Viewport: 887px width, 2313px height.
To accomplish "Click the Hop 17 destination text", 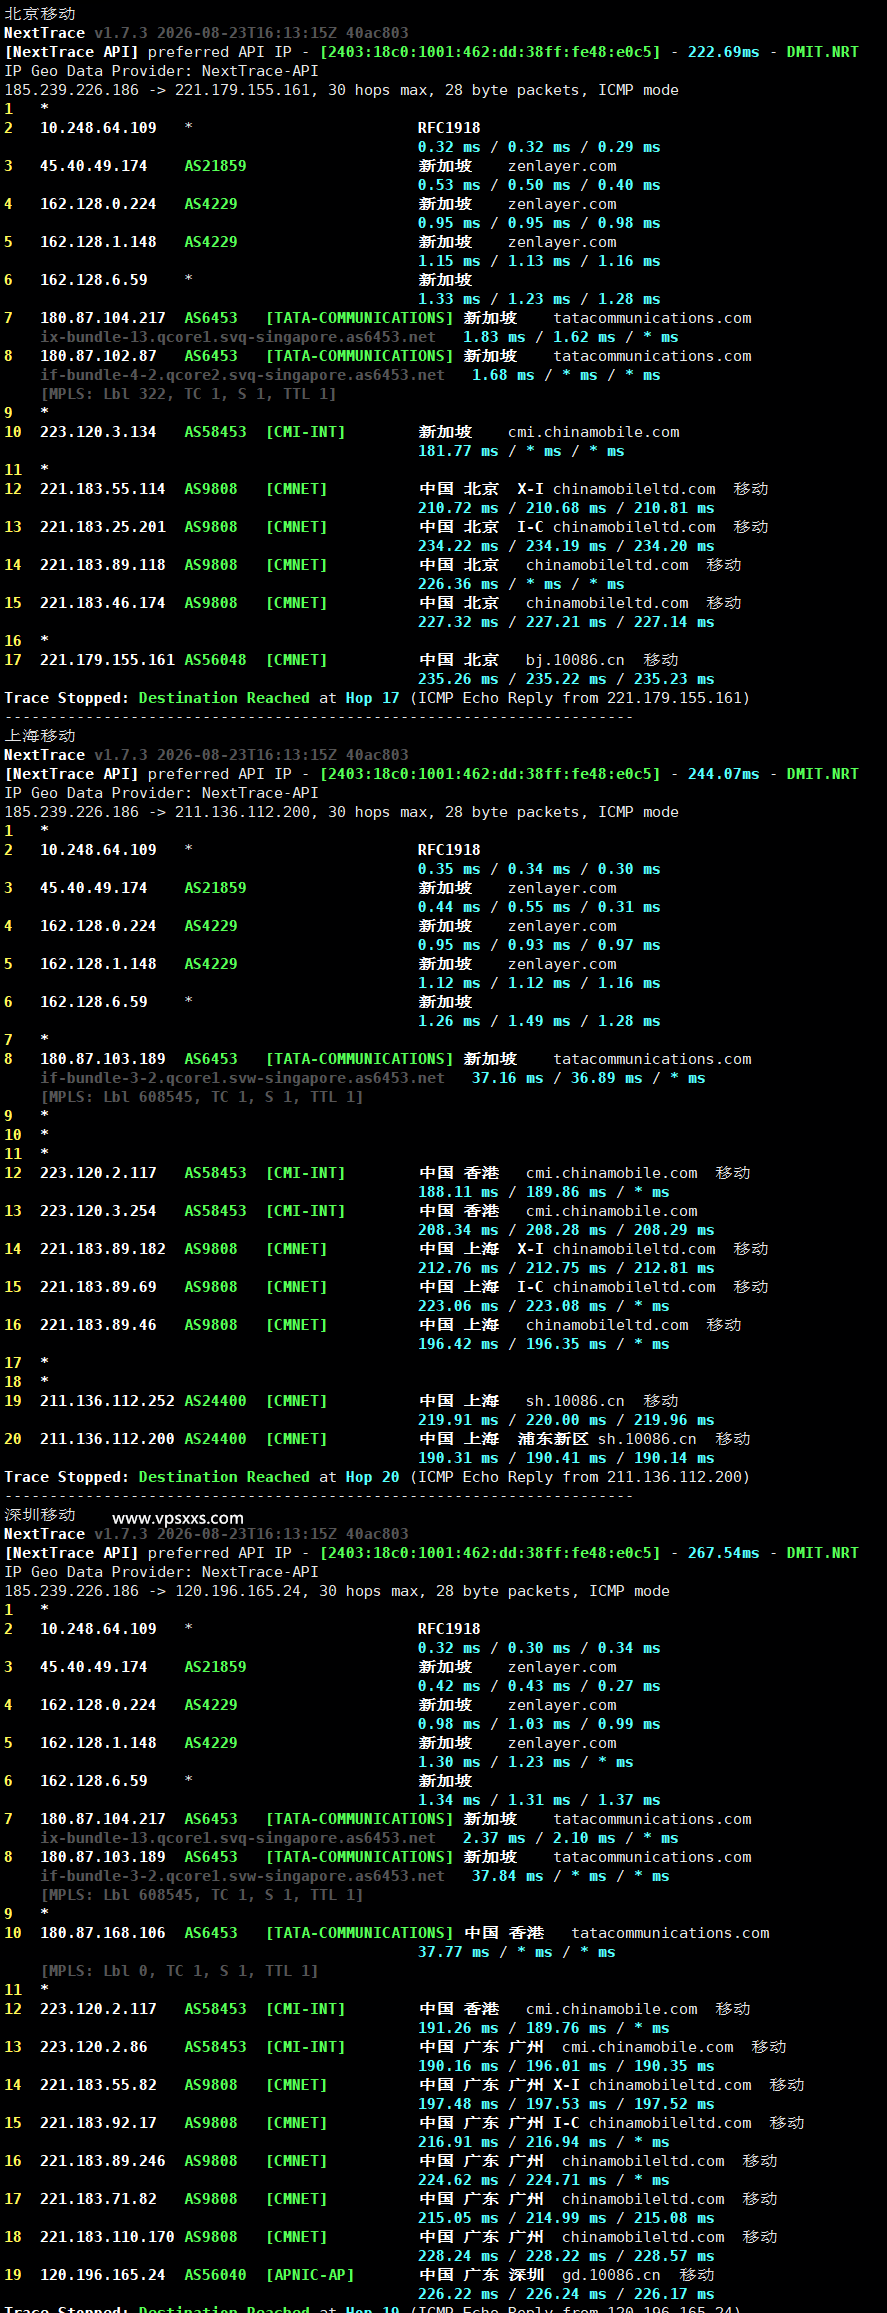I will coord(372,698).
